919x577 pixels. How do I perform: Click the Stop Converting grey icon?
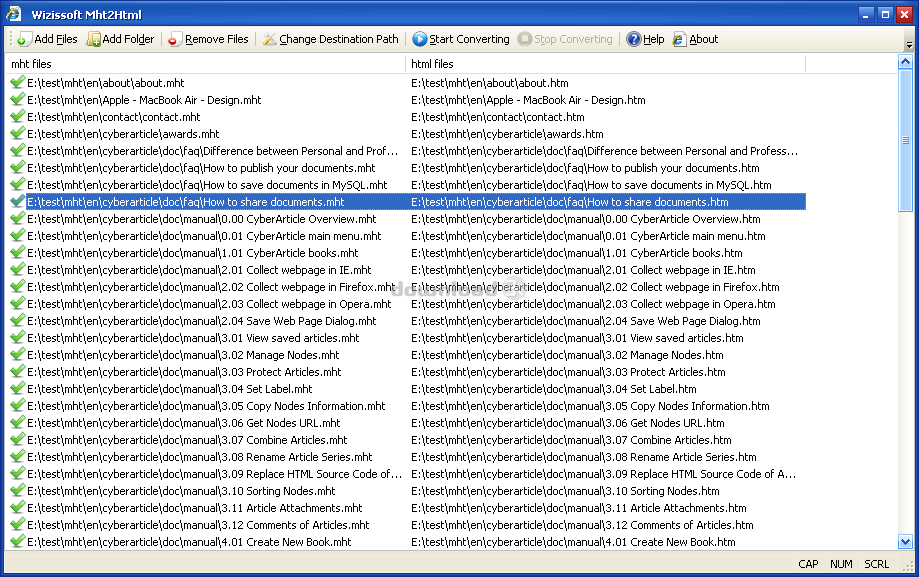[x=525, y=39]
